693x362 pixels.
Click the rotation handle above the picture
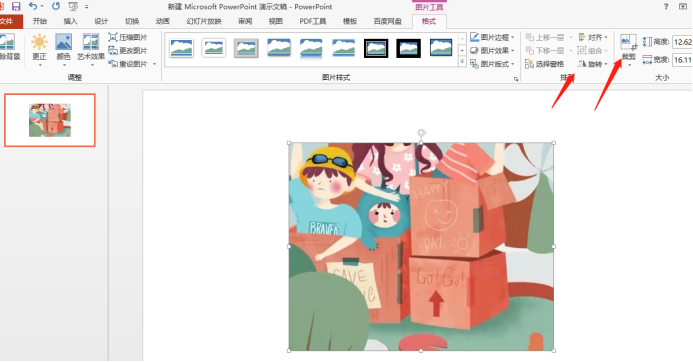tap(421, 133)
